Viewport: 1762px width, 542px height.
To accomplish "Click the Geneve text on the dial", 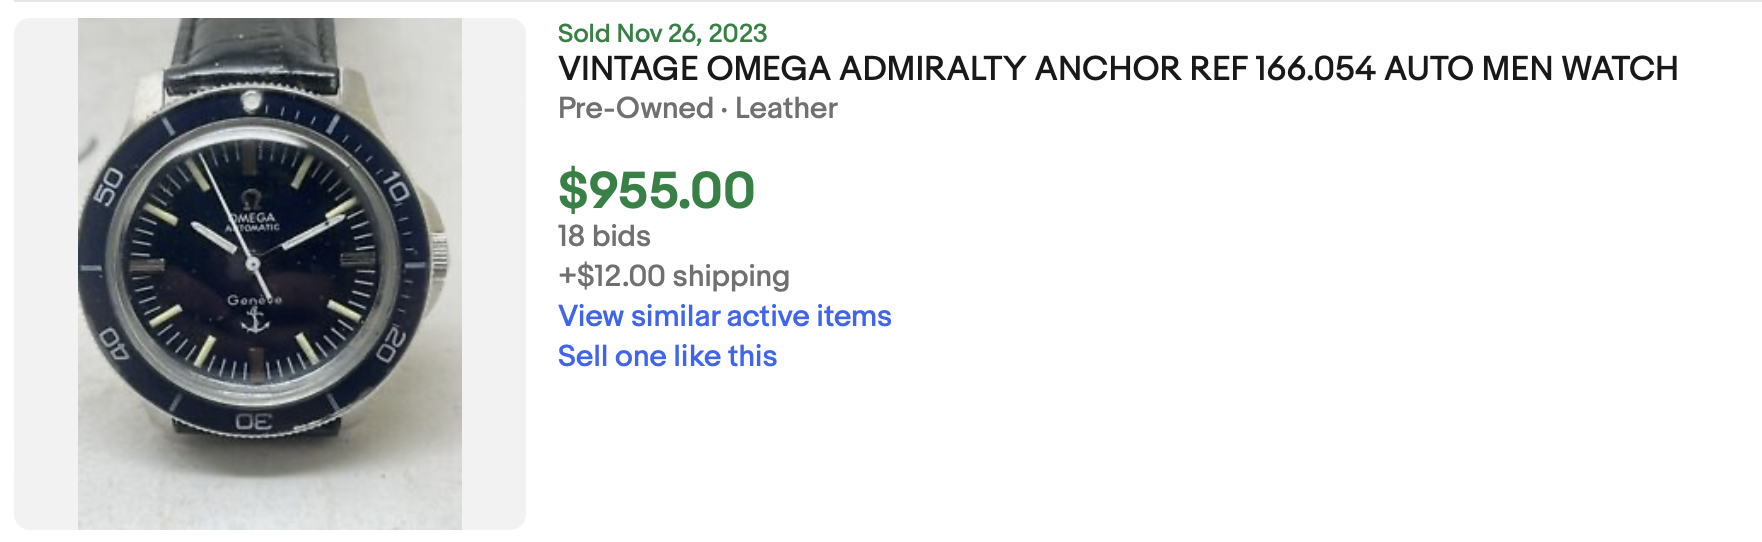I will coord(254,300).
